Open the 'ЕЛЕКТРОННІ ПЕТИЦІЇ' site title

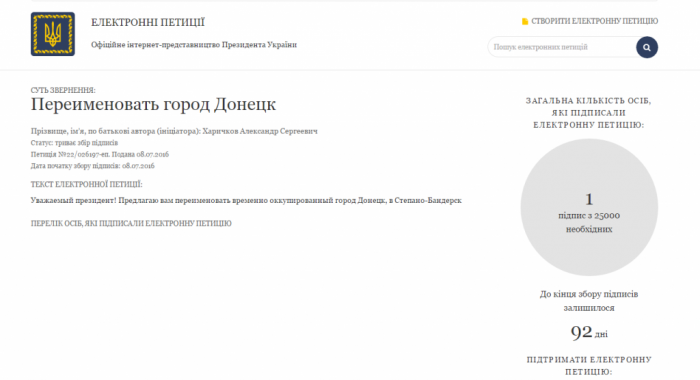[x=148, y=22]
